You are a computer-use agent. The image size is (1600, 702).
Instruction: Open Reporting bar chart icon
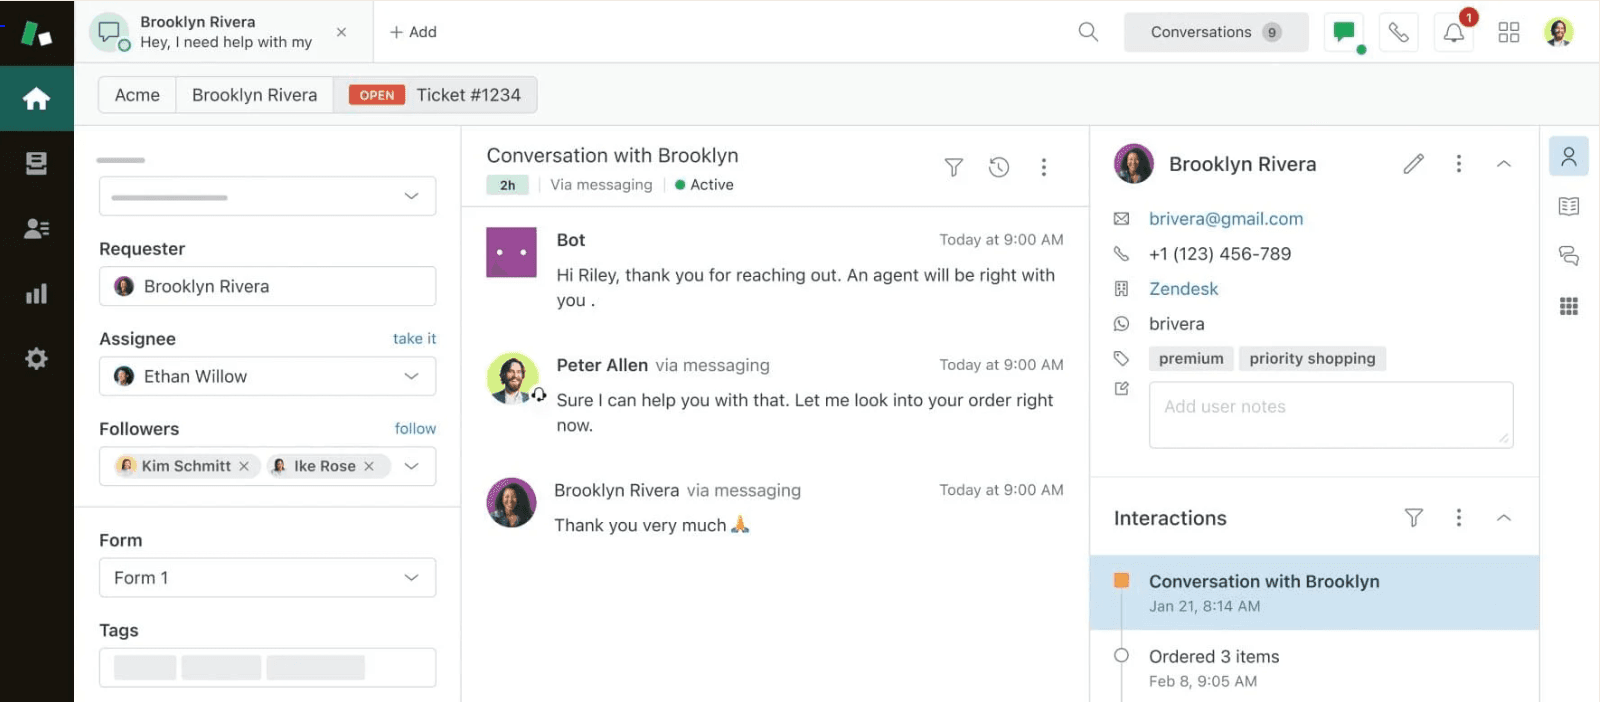36,294
